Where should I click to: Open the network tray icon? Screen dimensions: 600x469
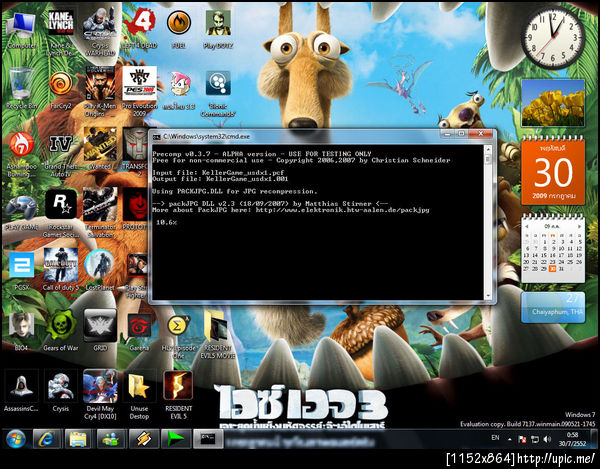[x=535, y=439]
